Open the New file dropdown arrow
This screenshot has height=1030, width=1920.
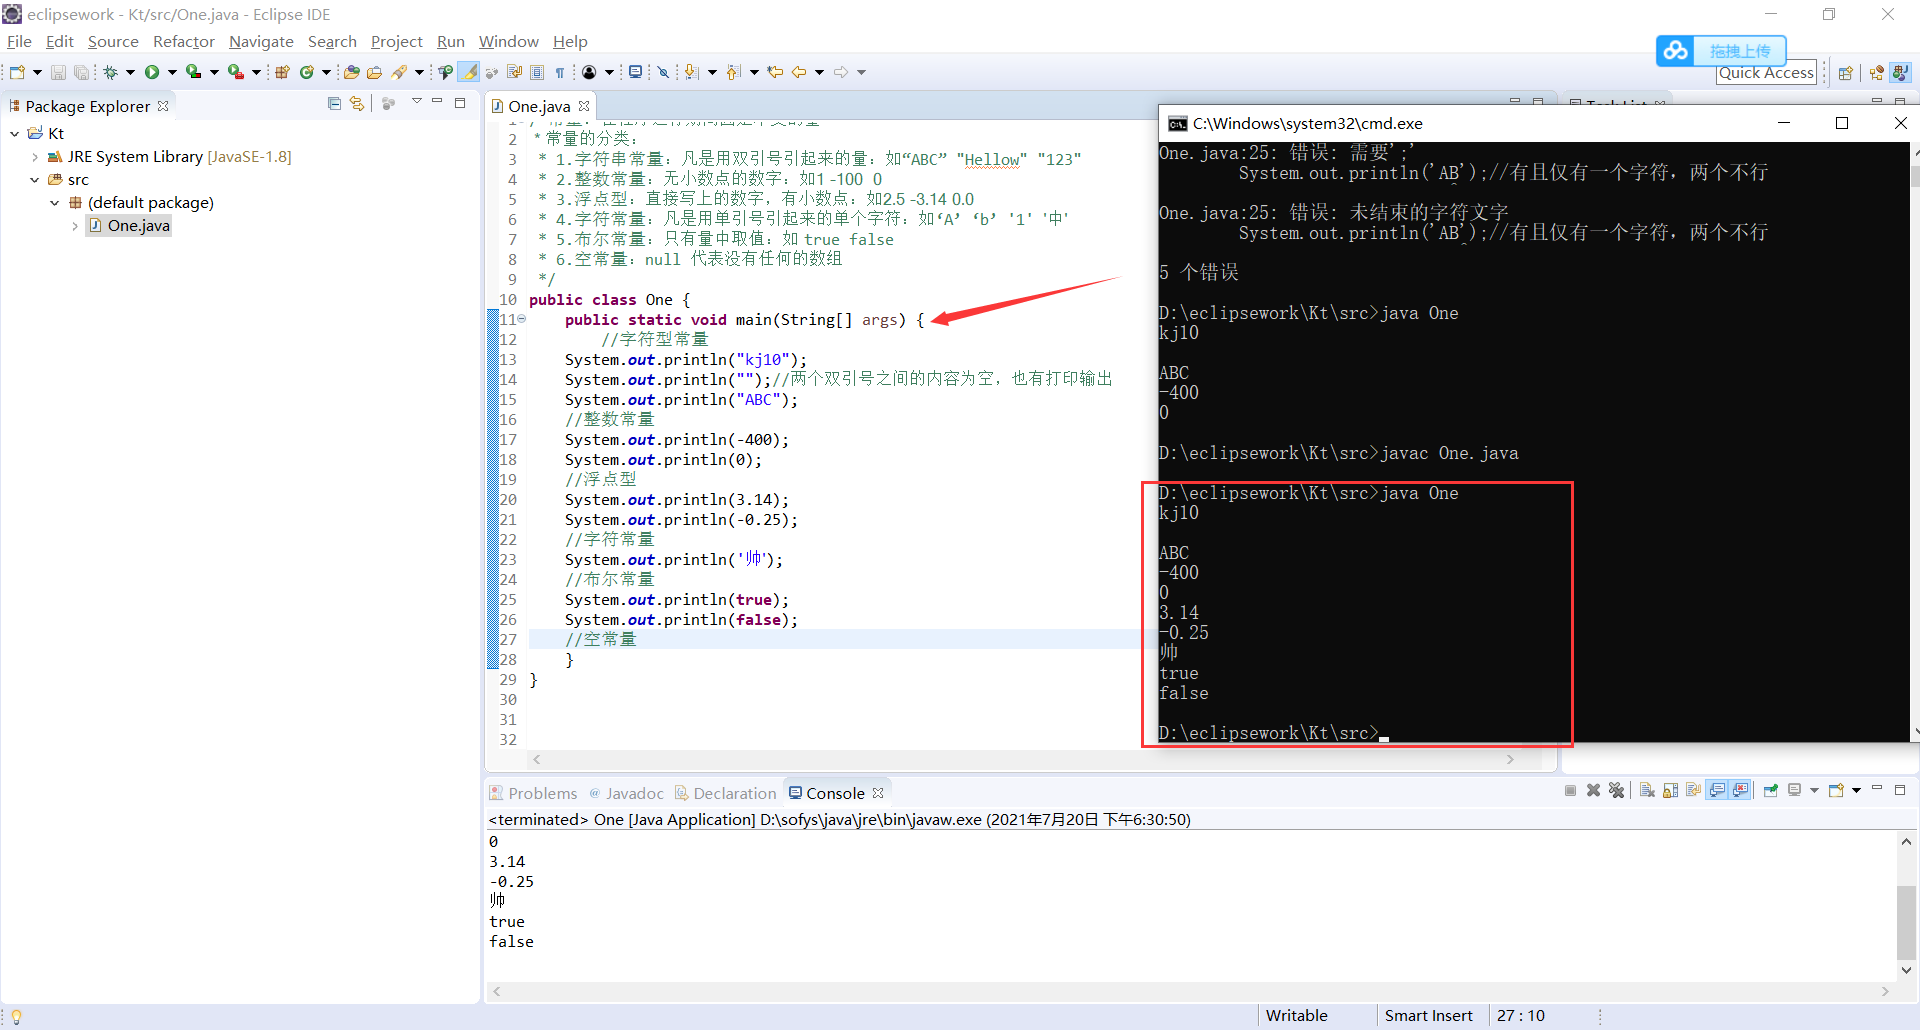(37, 72)
